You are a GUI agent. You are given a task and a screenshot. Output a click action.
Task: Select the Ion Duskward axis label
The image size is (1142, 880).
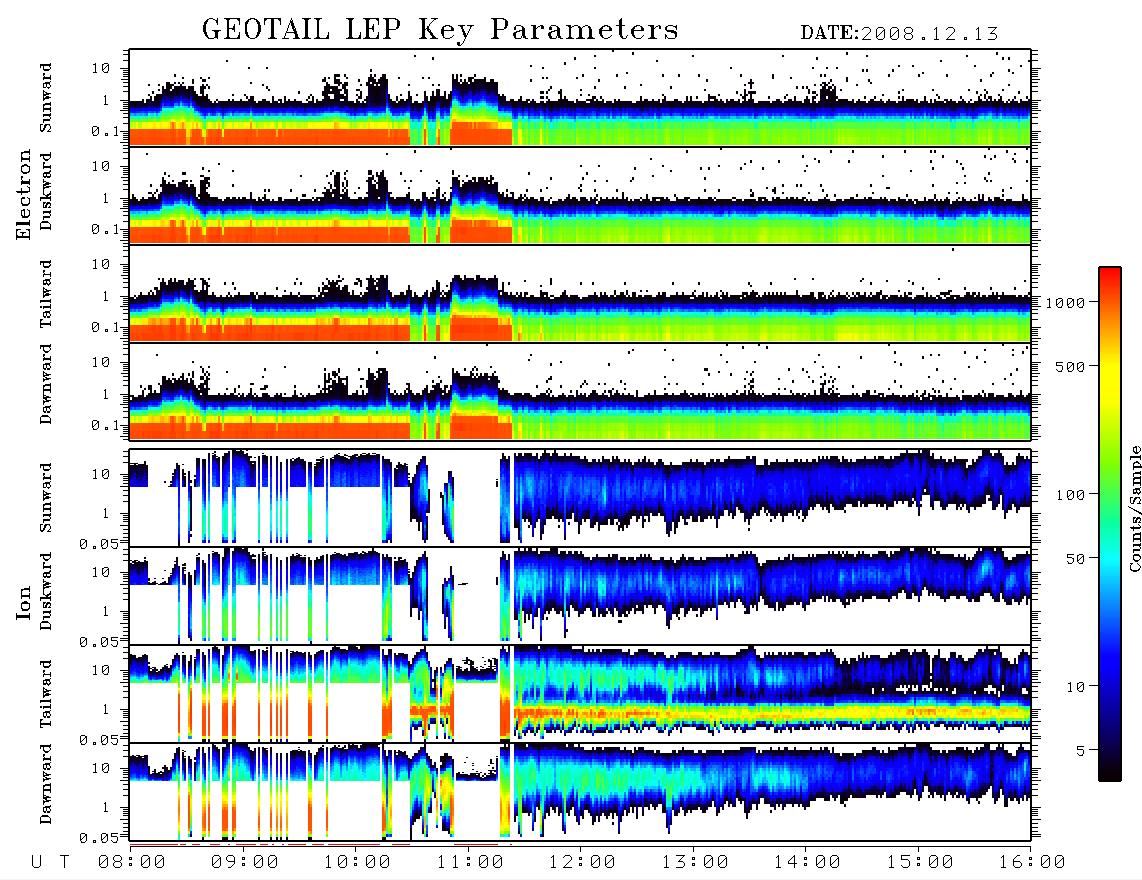click(46, 591)
